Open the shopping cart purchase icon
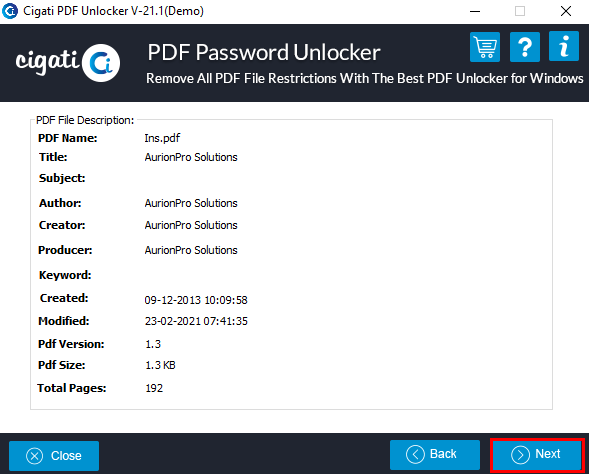Screen dimensions: 589x474 coord(485,47)
